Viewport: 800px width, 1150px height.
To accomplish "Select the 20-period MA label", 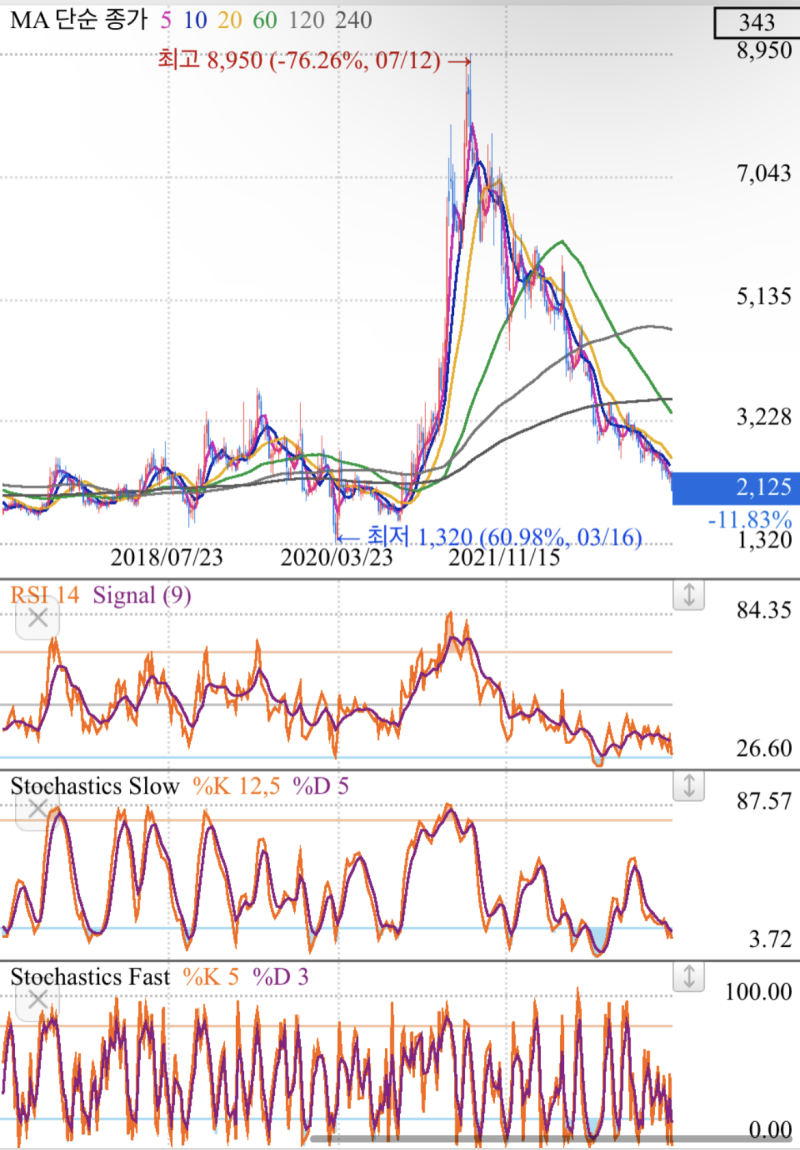I will (x=230, y=20).
